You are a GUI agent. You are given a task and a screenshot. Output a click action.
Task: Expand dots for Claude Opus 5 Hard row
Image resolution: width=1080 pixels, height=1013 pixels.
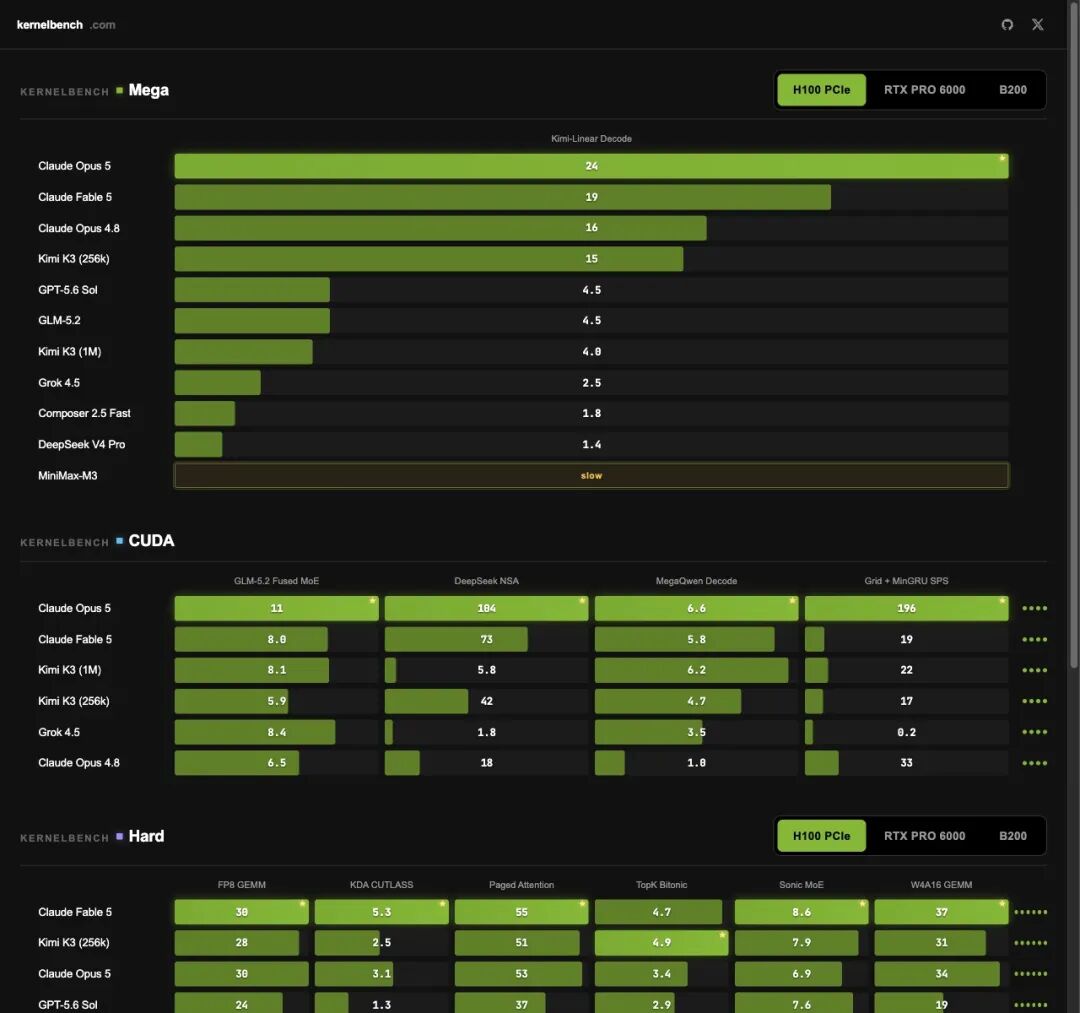pyautogui.click(x=1031, y=974)
